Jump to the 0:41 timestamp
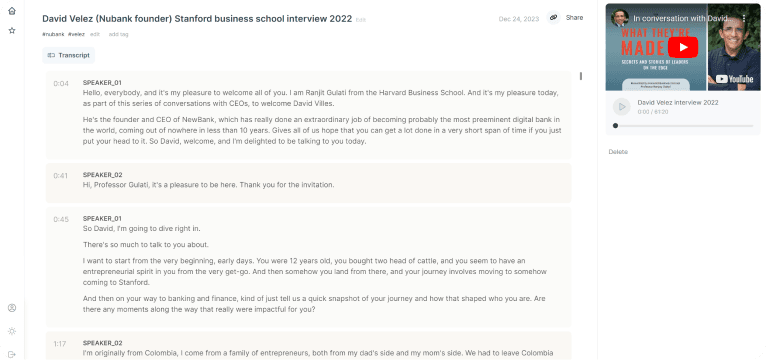Image resolution: width=766 pixels, height=360 pixels. [61, 176]
